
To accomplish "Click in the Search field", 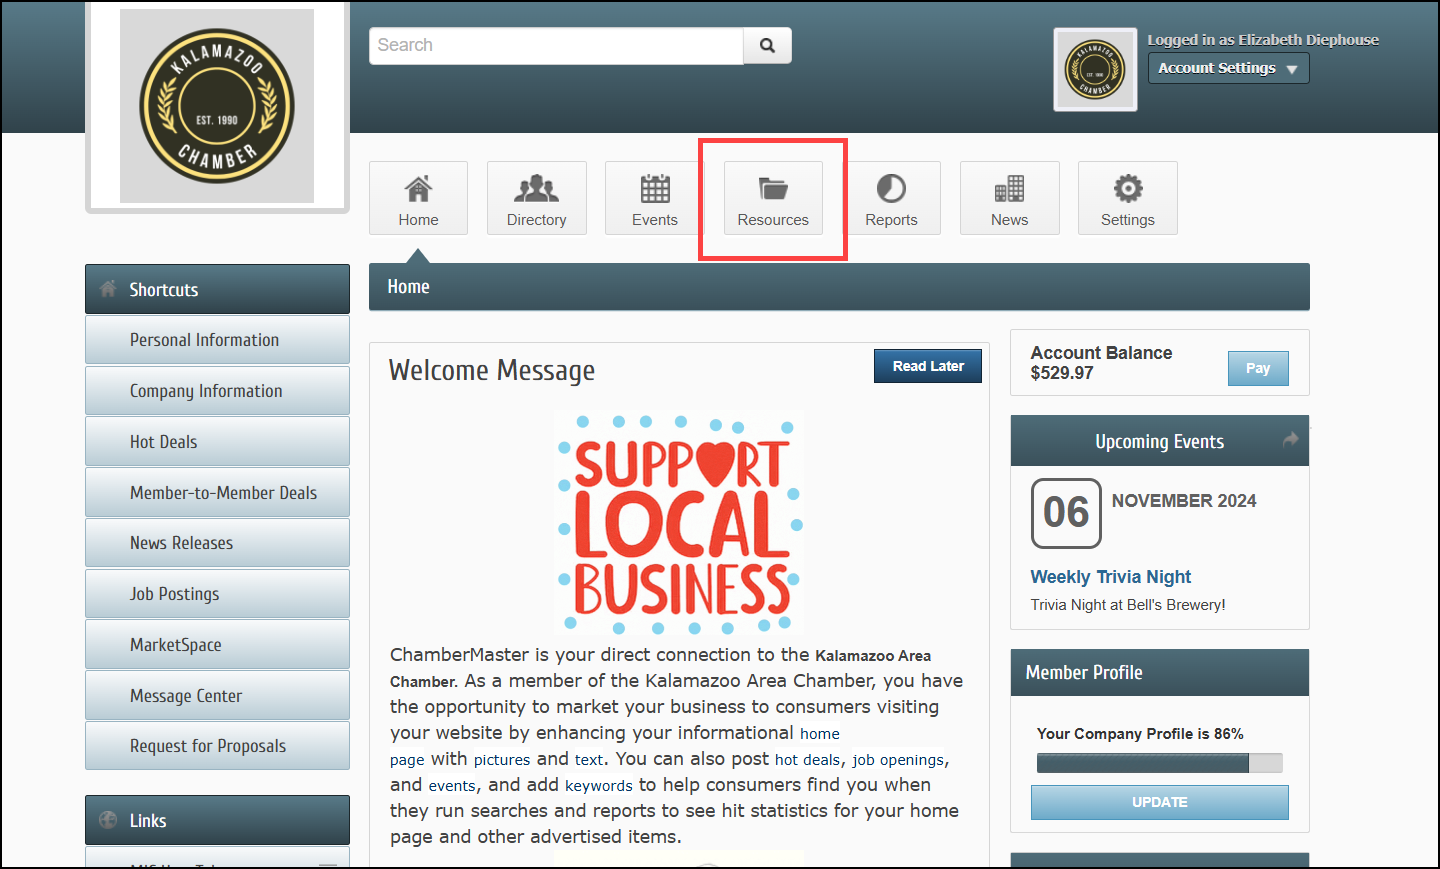I will (556, 45).
